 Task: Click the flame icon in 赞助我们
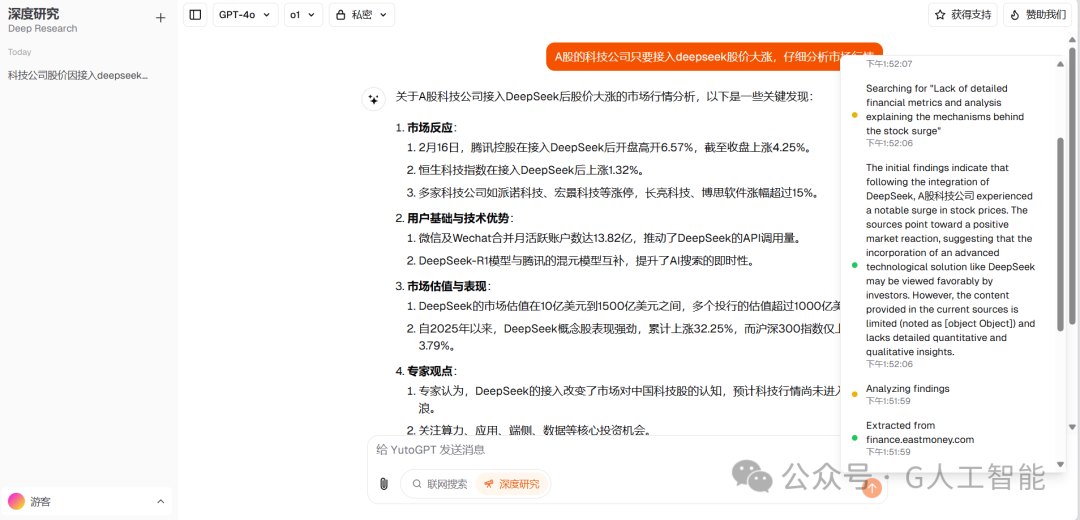(x=1015, y=14)
